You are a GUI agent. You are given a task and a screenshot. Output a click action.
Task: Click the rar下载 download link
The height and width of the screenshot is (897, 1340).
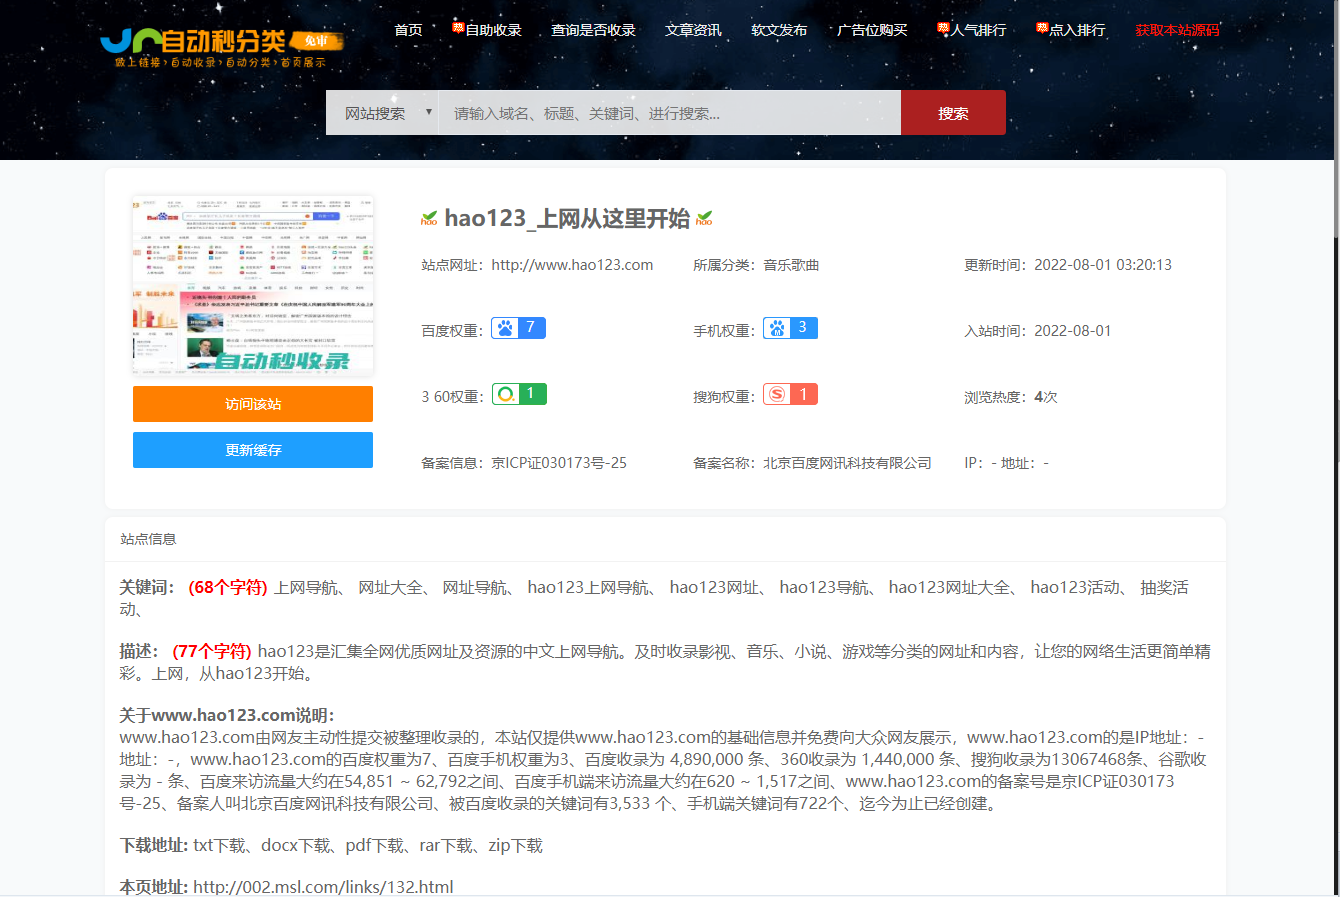tap(446, 845)
